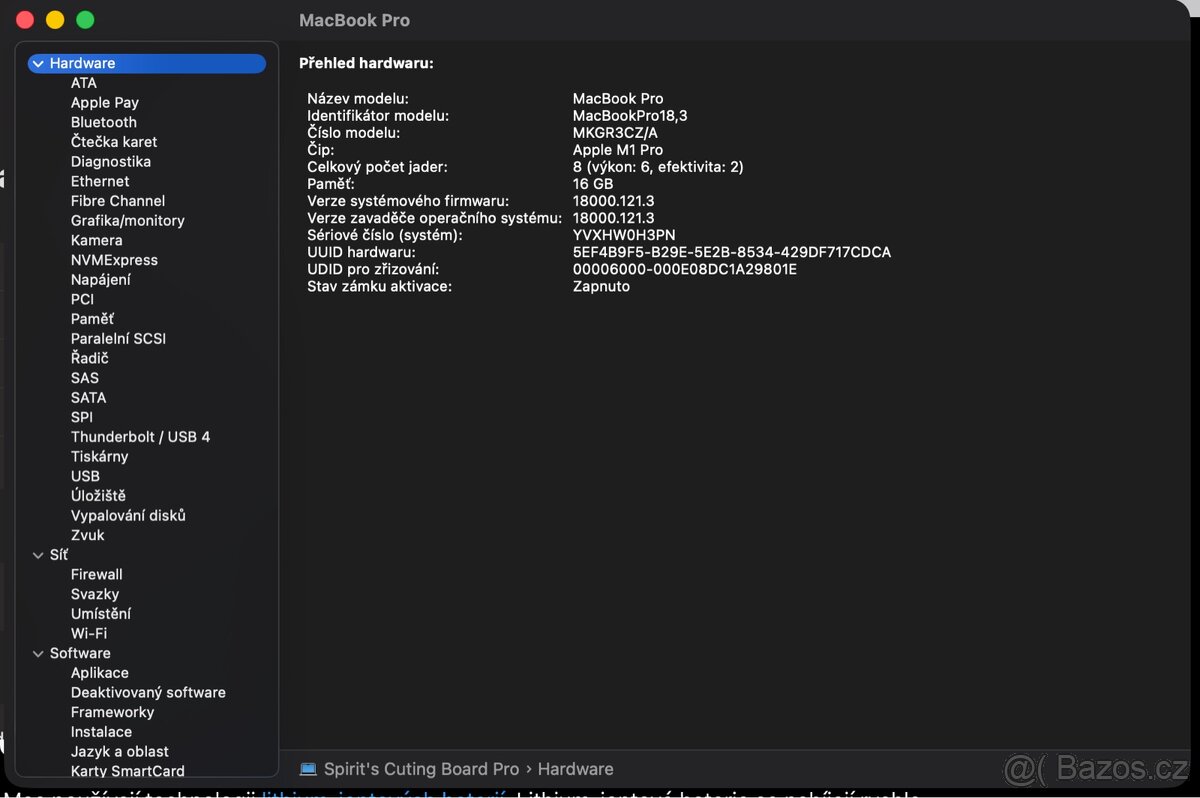Viewport: 1200px width, 798px height.
Task: Click Spirit's Cuting Board Pro in path bar
Action: coord(421,769)
